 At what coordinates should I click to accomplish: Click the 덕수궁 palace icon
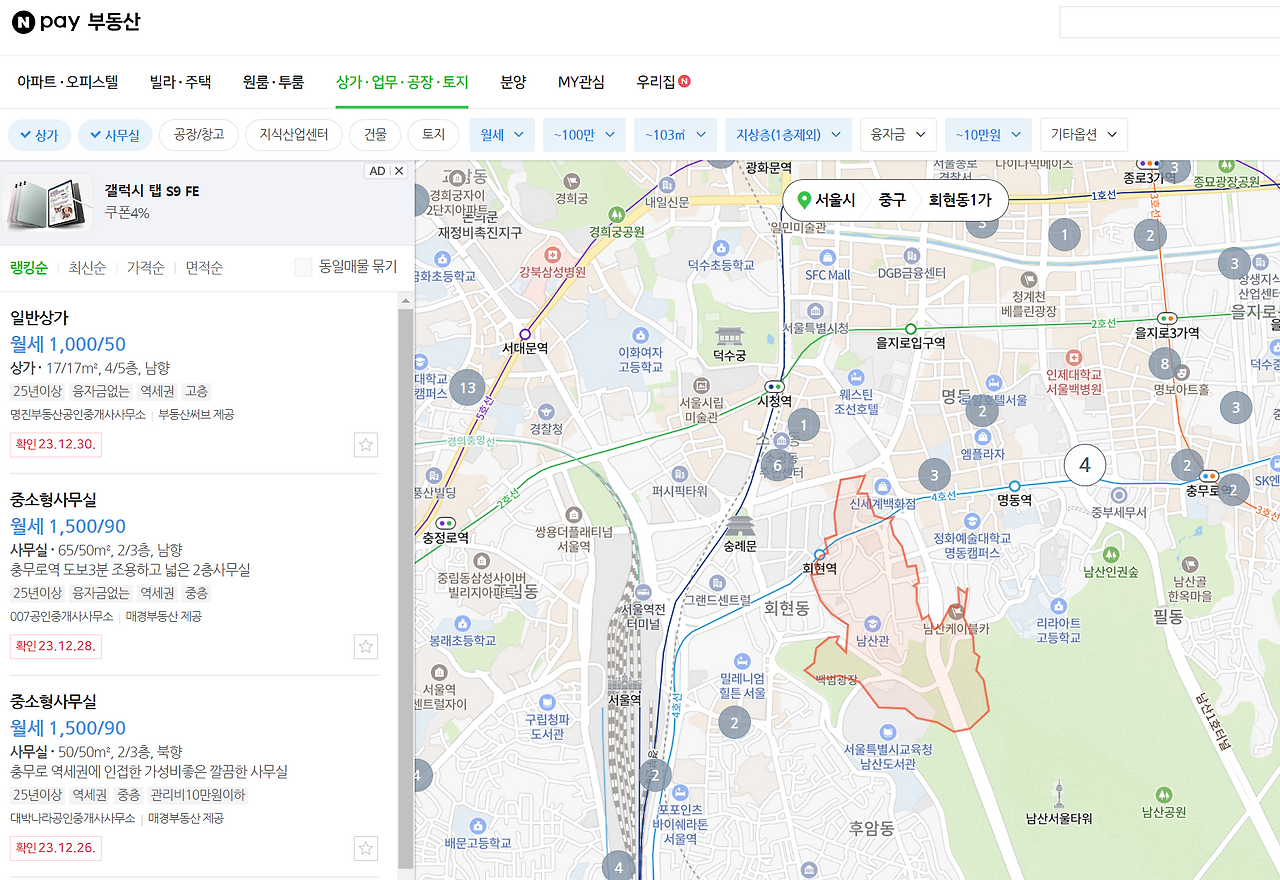(x=730, y=335)
